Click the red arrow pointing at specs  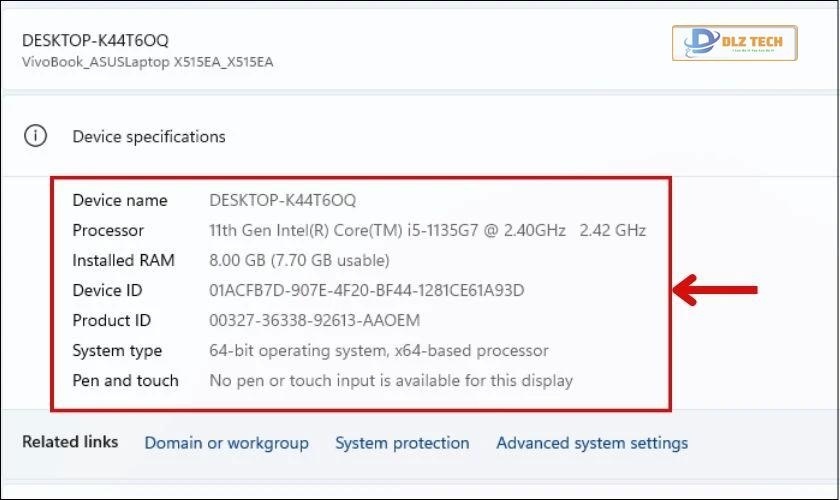pos(713,291)
